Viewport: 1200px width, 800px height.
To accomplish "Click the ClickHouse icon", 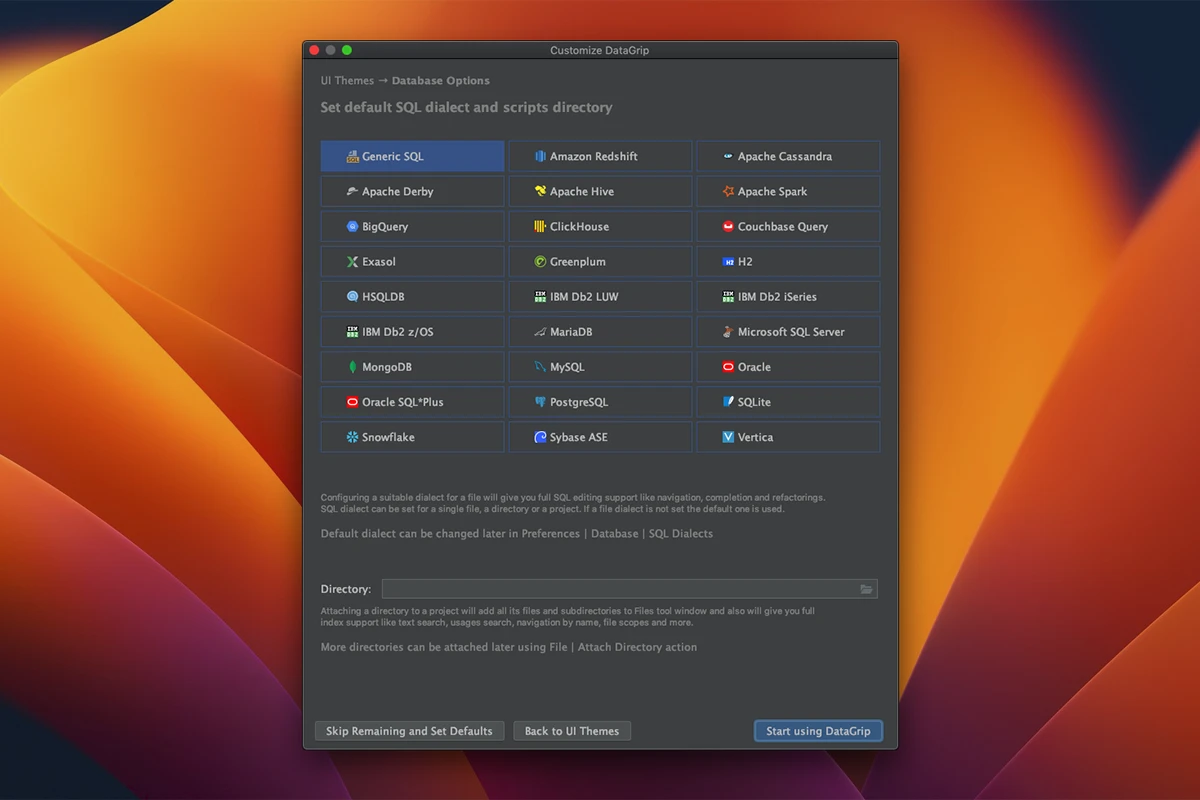I will (537, 226).
